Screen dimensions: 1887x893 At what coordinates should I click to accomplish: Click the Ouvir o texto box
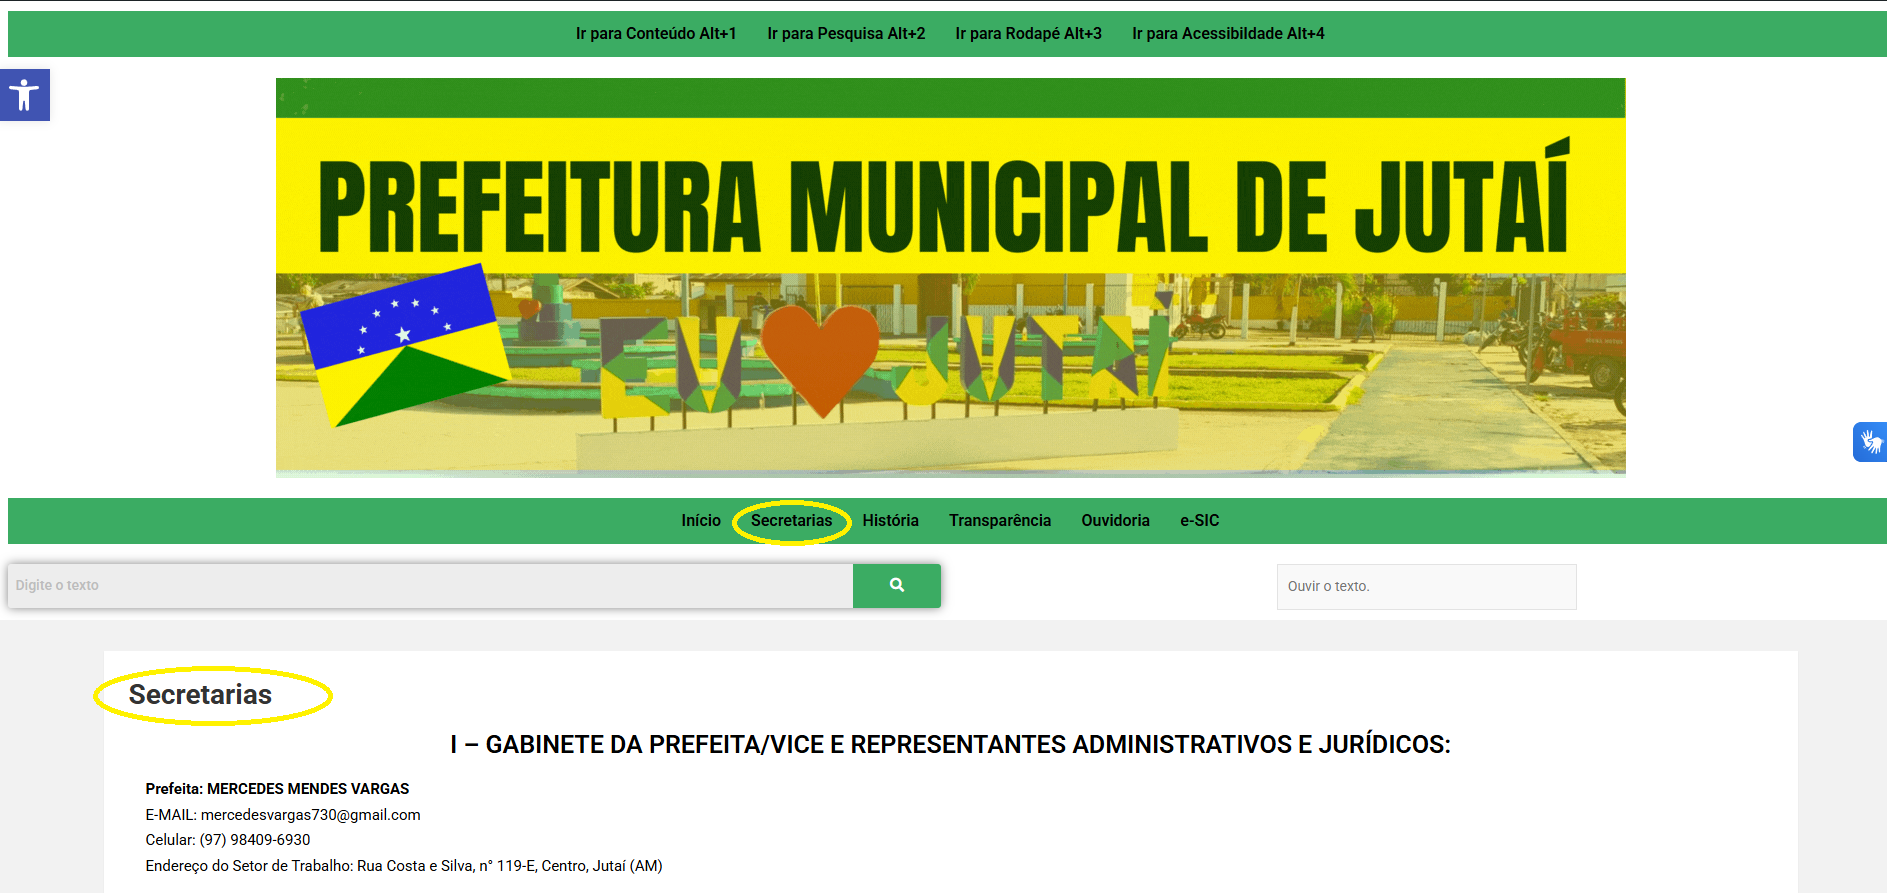[x=1426, y=587]
